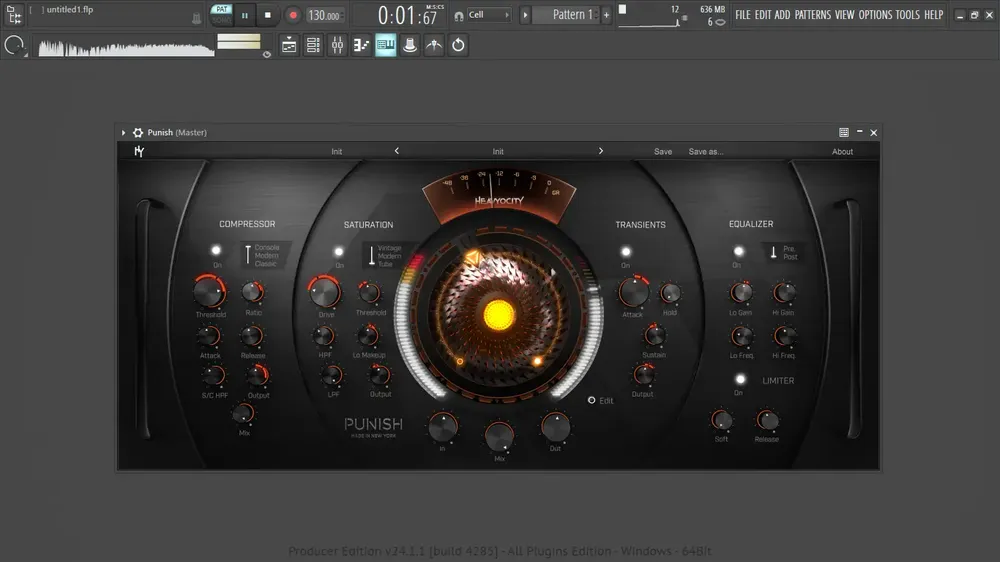Image resolution: width=1000 pixels, height=562 pixels.
Task: Click the Heavyocity logo icon
Action: coord(139,151)
